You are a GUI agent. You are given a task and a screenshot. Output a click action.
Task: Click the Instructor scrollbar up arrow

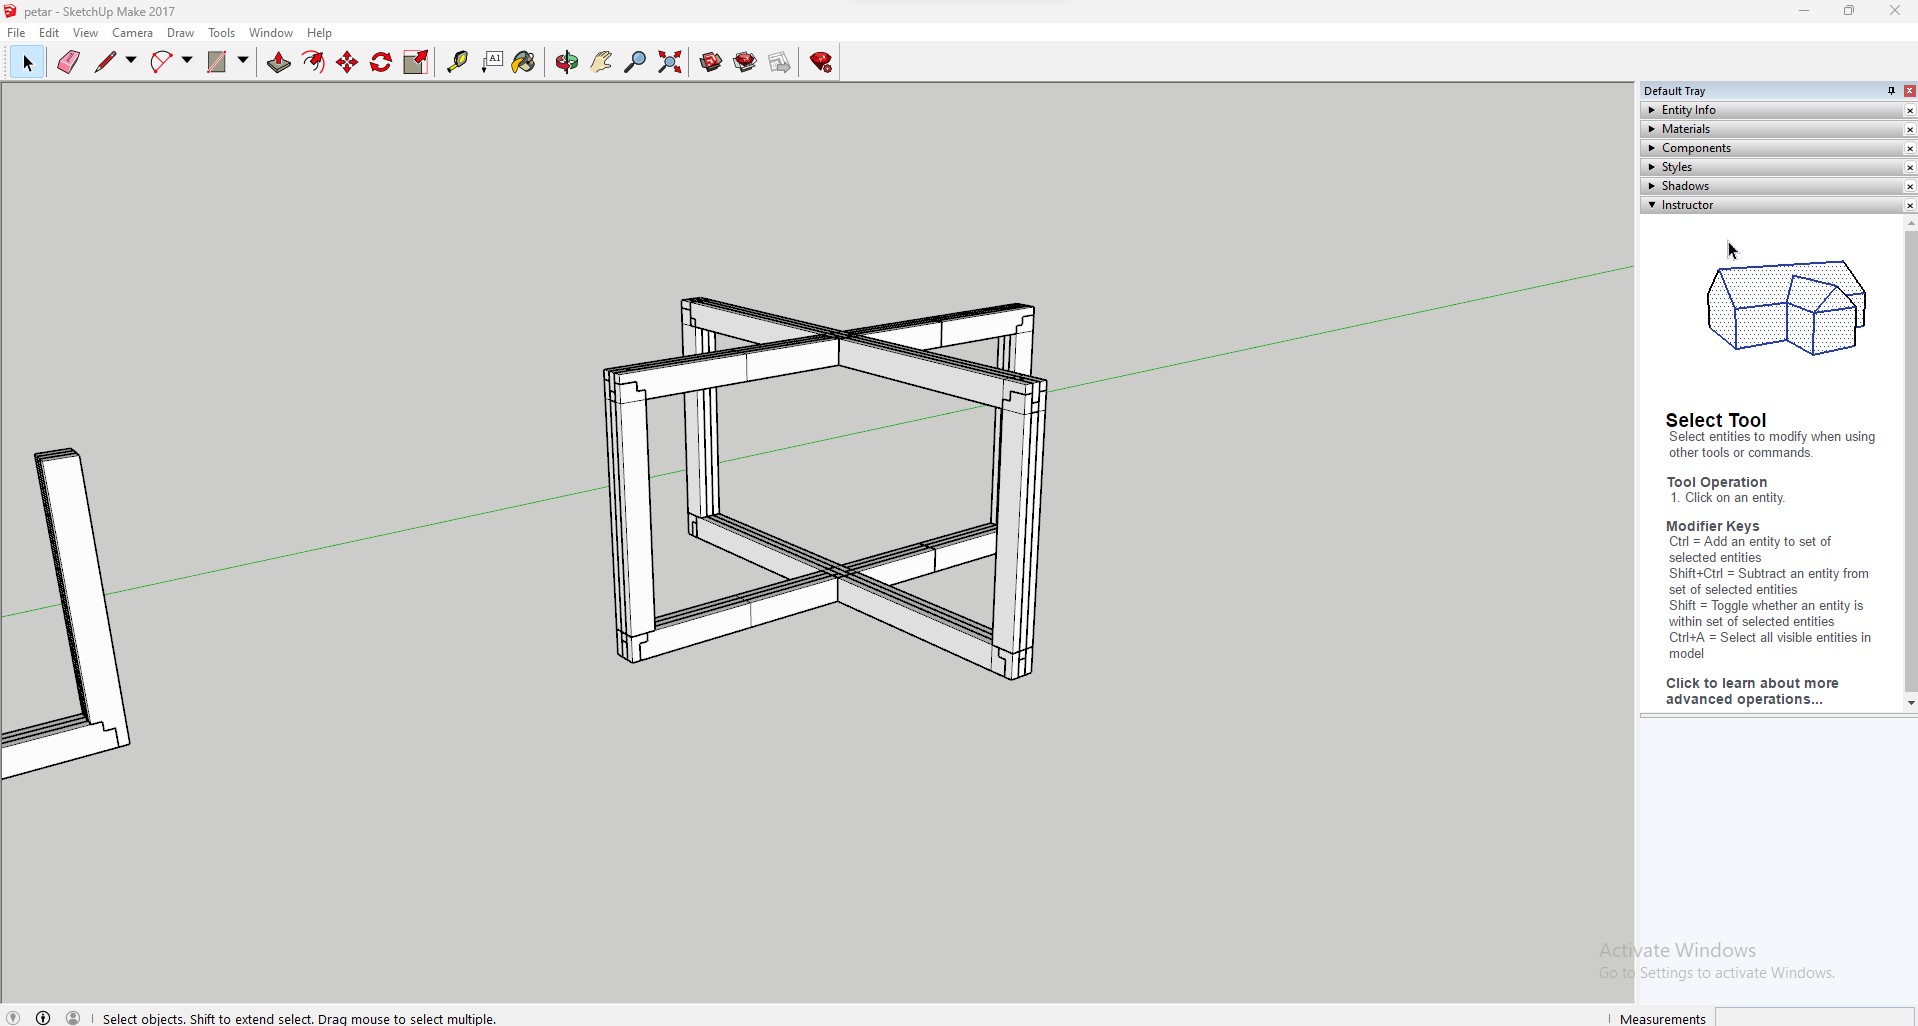(1911, 224)
